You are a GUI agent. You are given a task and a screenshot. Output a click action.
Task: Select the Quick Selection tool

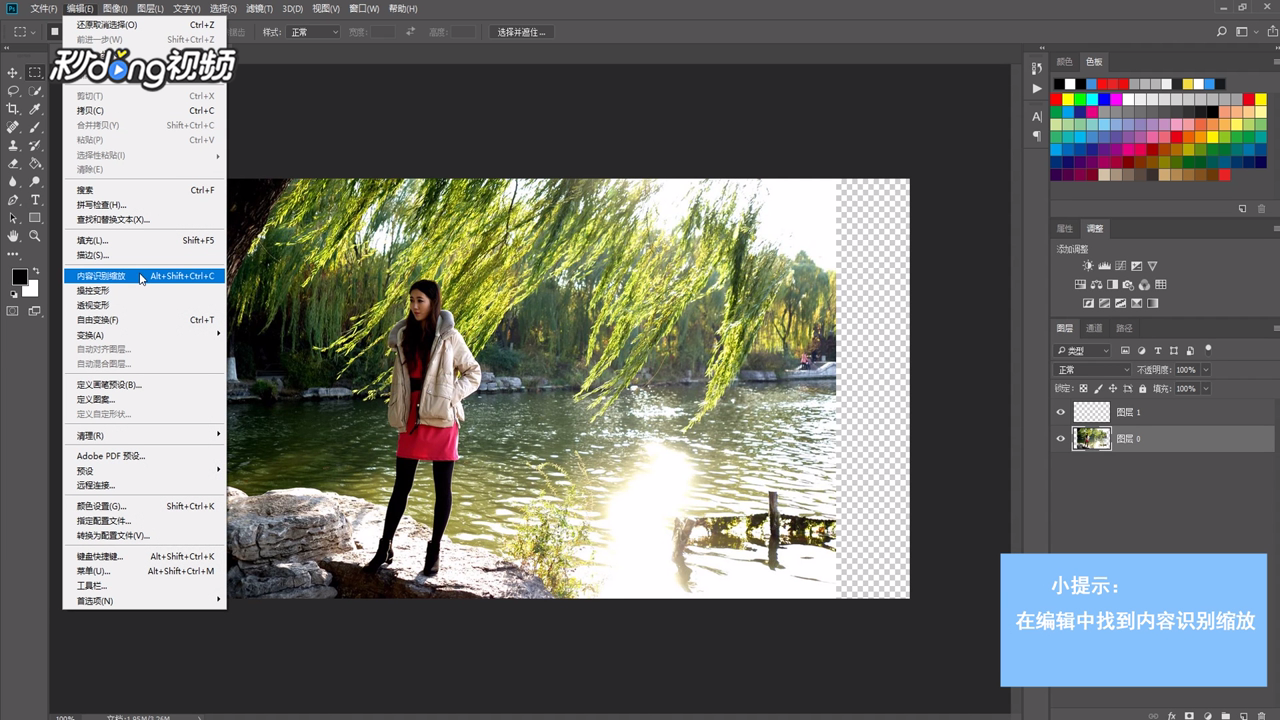pyautogui.click(x=35, y=91)
